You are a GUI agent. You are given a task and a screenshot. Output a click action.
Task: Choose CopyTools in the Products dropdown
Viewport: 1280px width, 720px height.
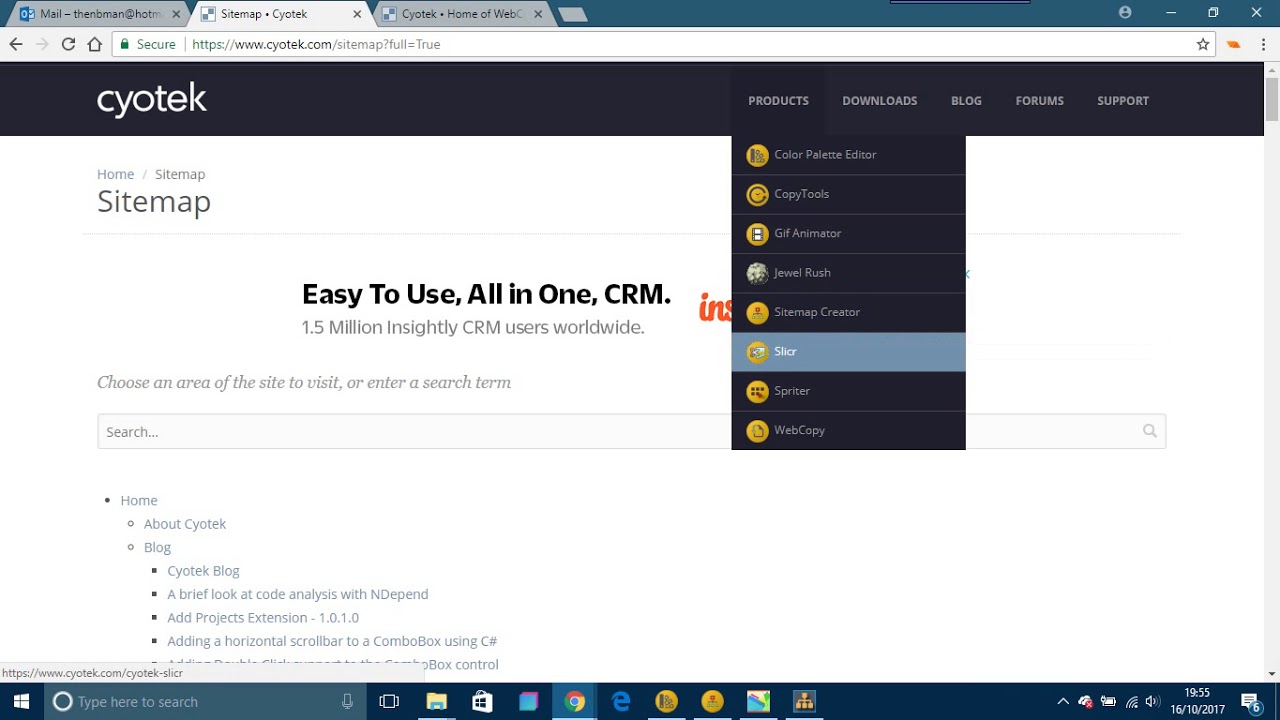click(x=848, y=194)
